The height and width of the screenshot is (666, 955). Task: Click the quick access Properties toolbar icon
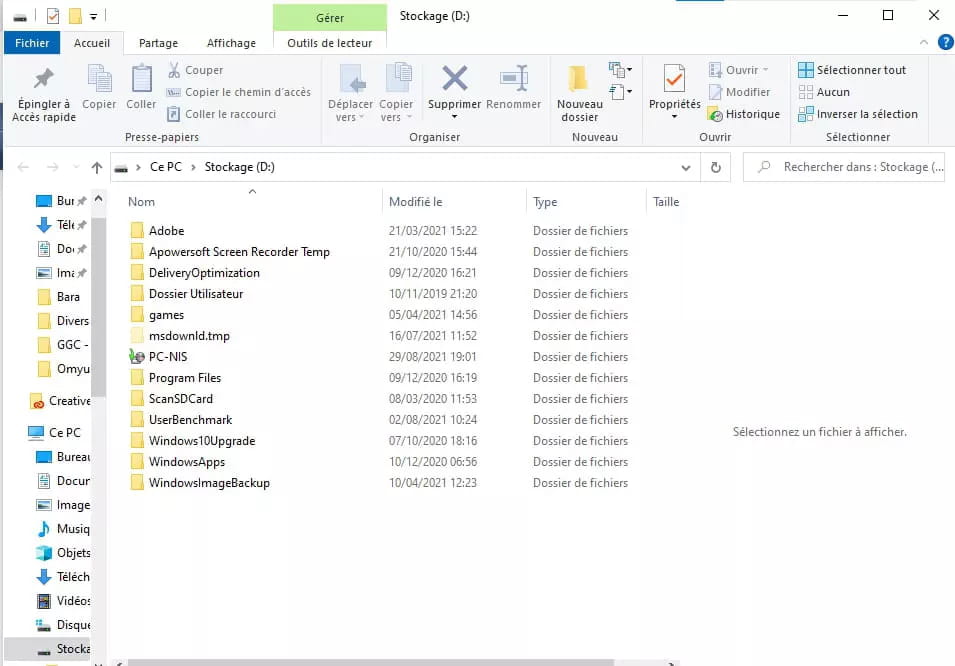[53, 16]
